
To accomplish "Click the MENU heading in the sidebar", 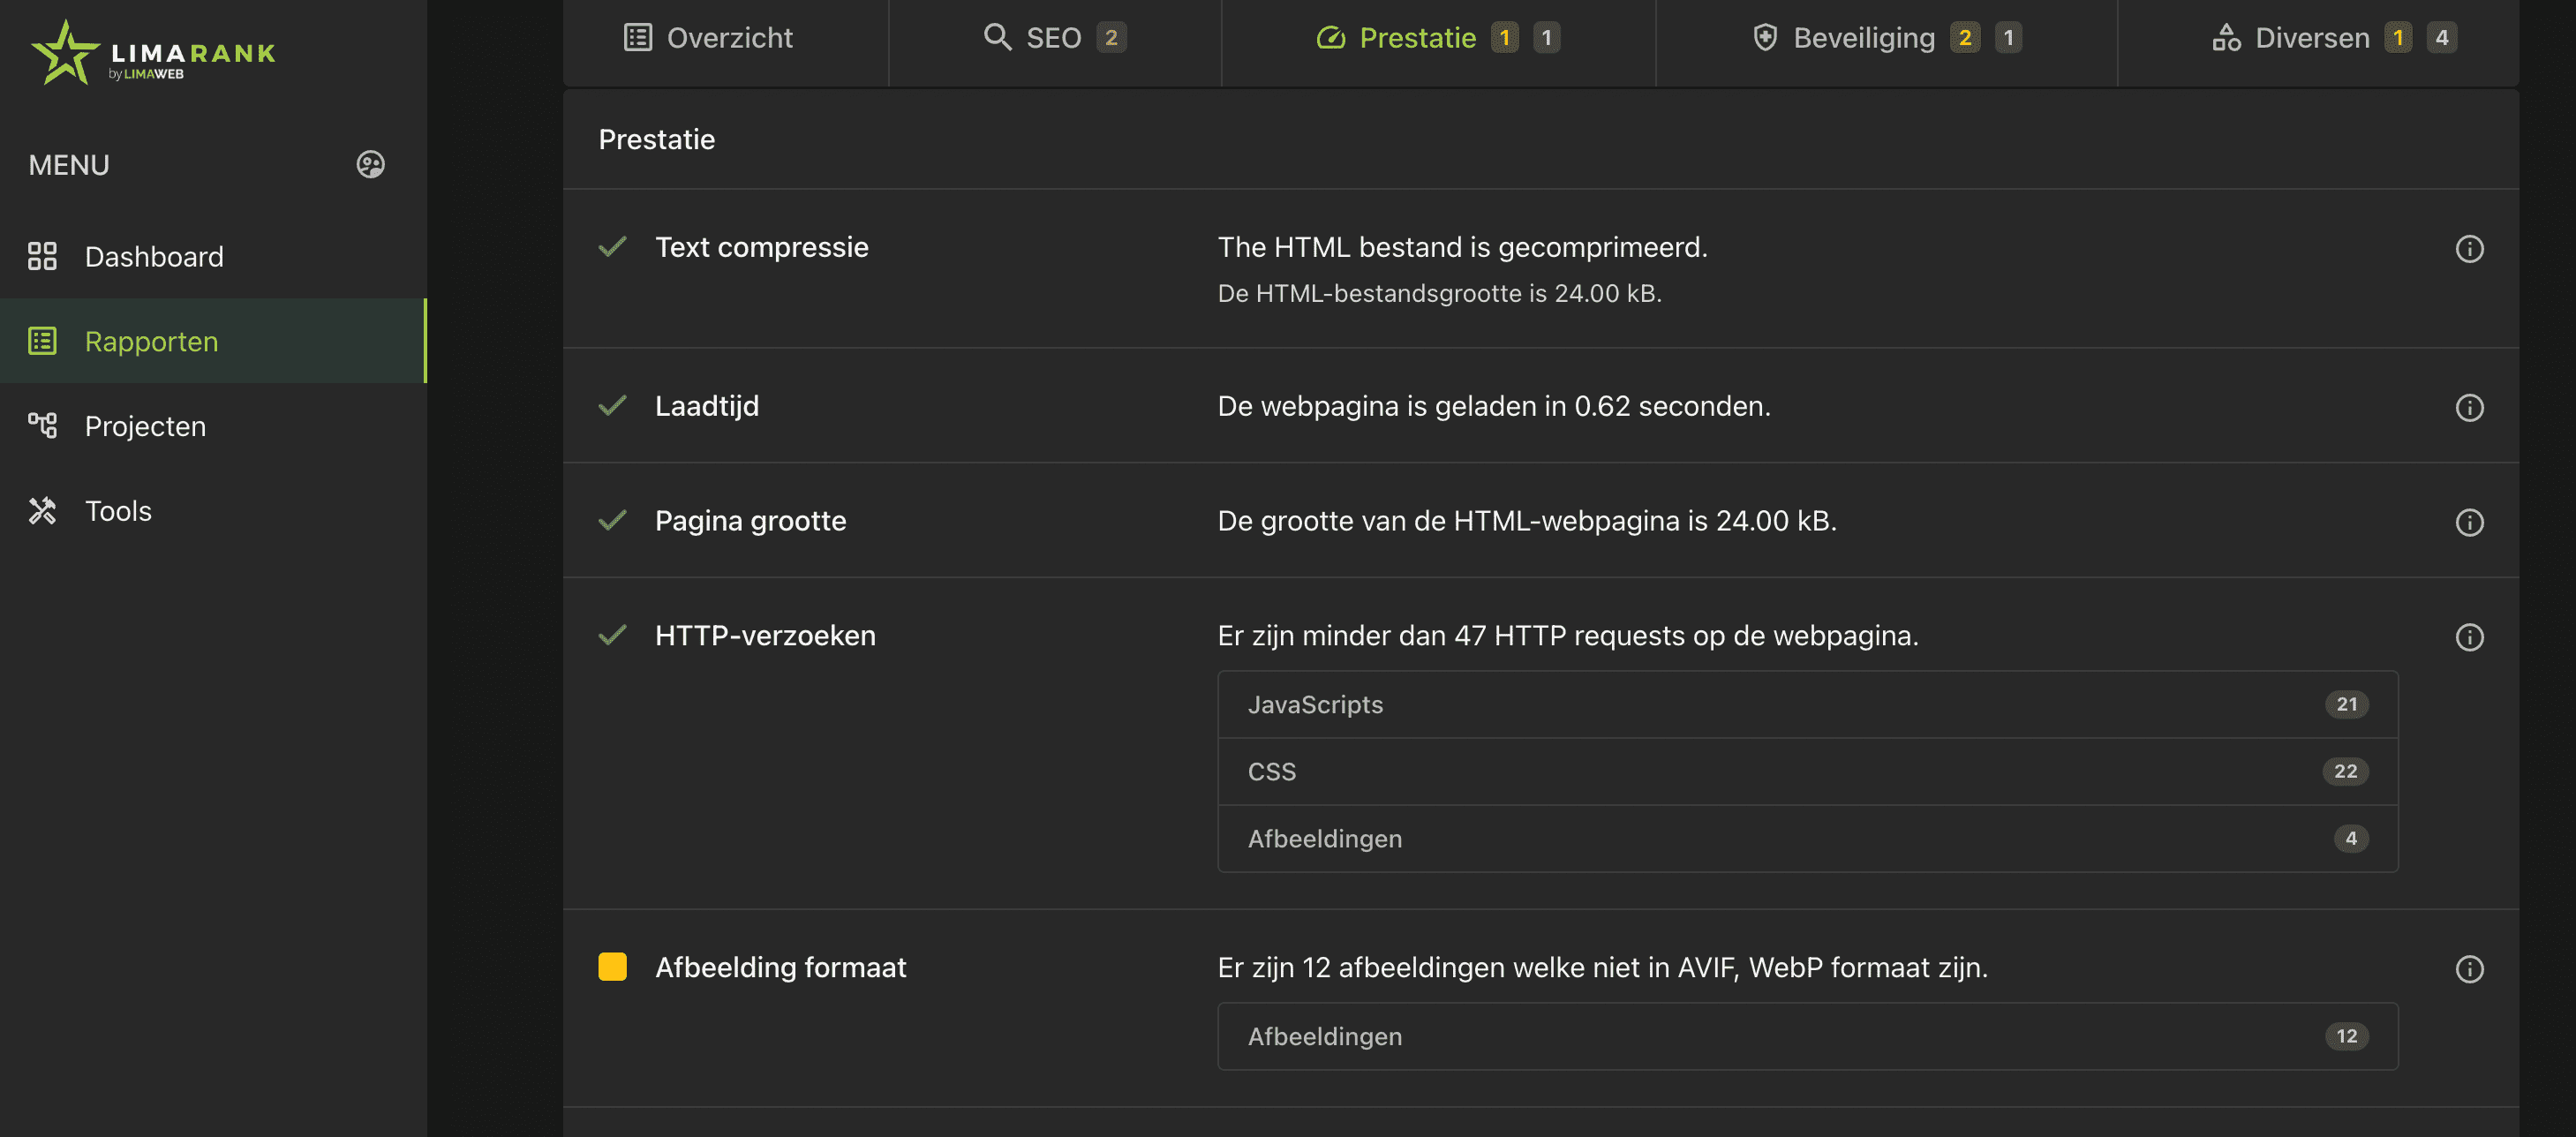I will point(69,165).
